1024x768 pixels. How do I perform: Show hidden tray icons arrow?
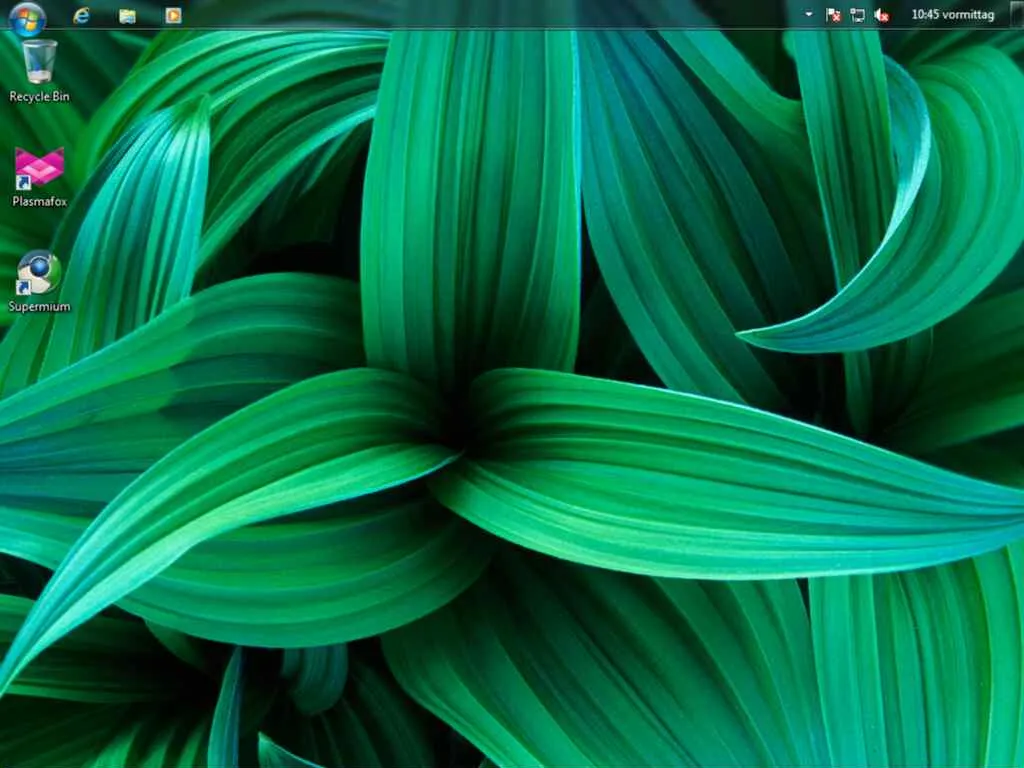pos(808,14)
